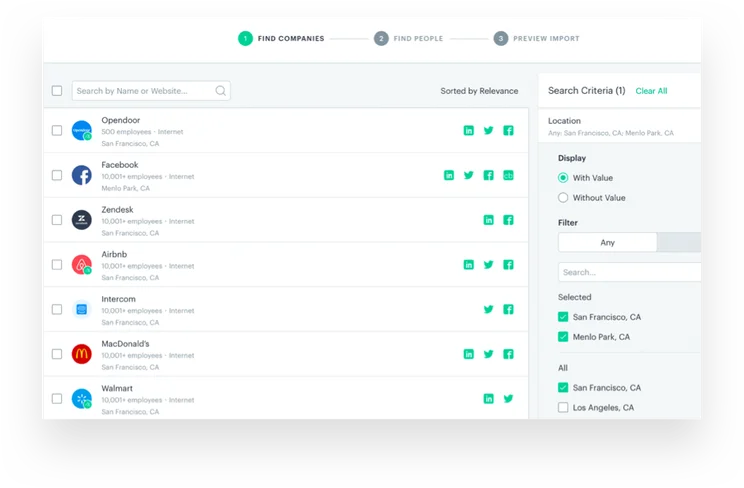
Task: Open the Sorted by Relevance menu
Action: click(479, 91)
